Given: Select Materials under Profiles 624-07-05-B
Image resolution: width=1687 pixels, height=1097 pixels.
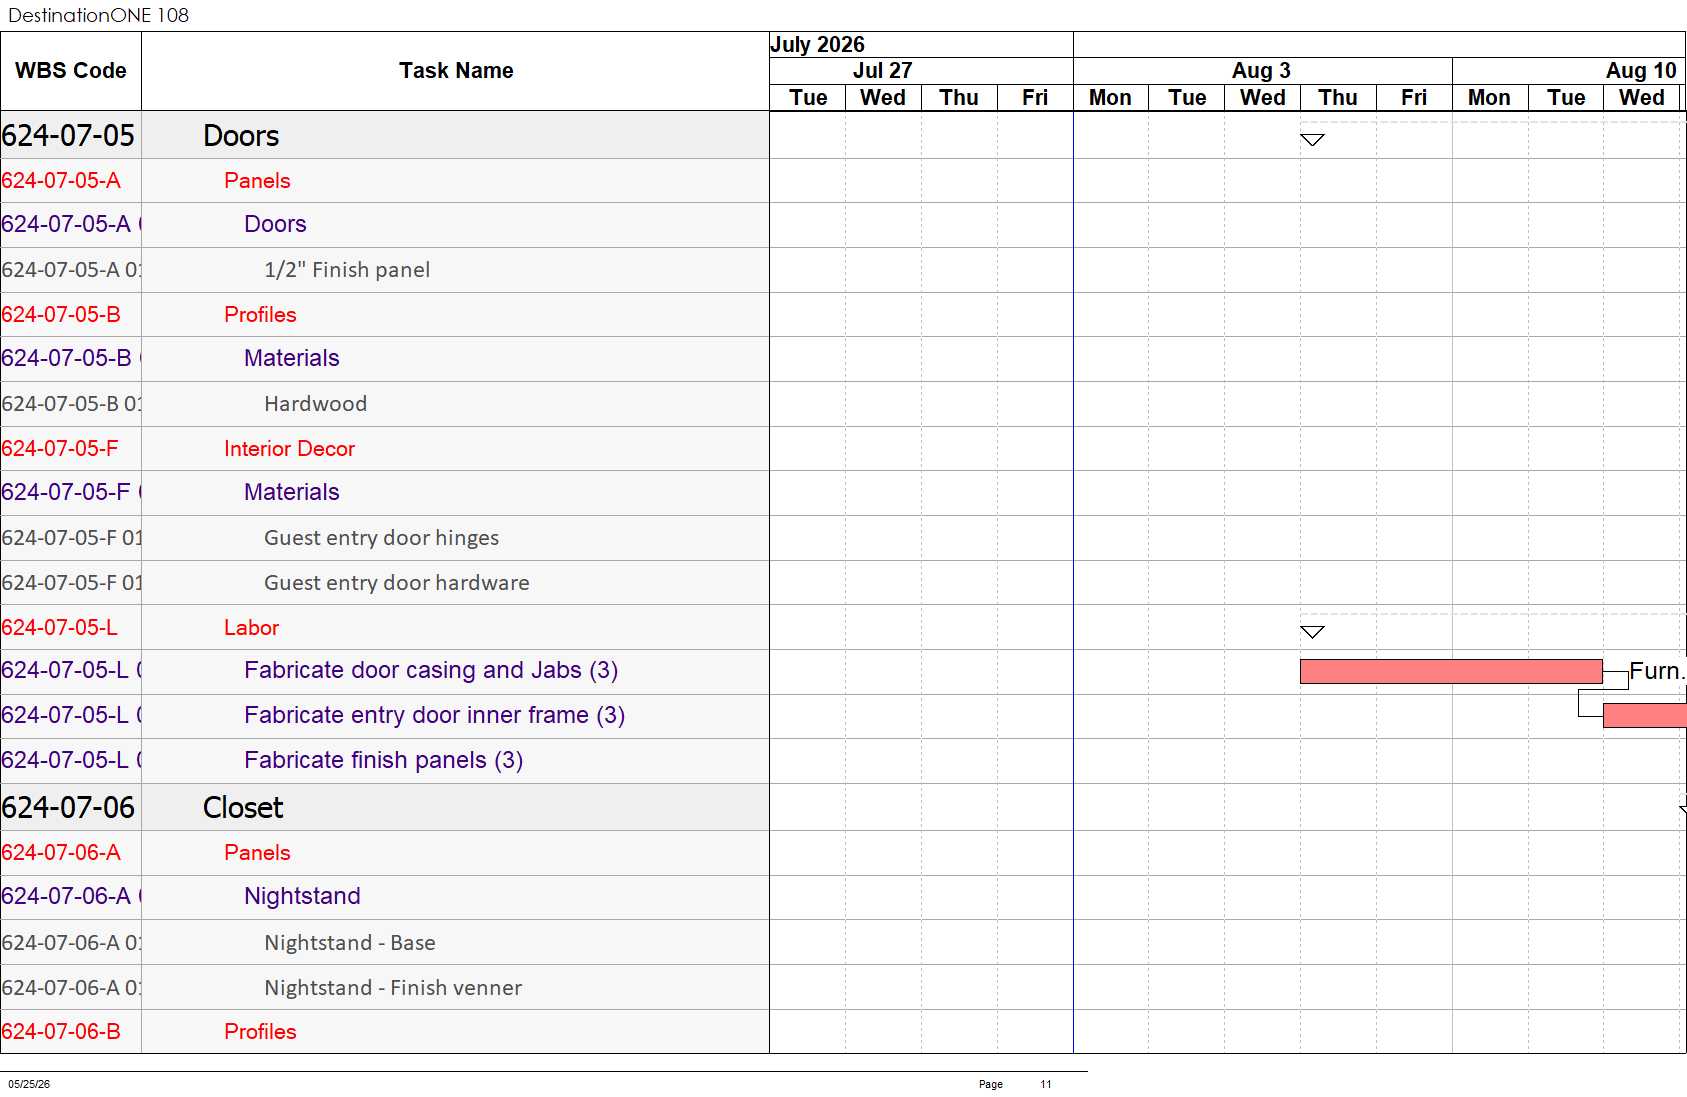Looking at the screenshot, I should click(385, 359).
